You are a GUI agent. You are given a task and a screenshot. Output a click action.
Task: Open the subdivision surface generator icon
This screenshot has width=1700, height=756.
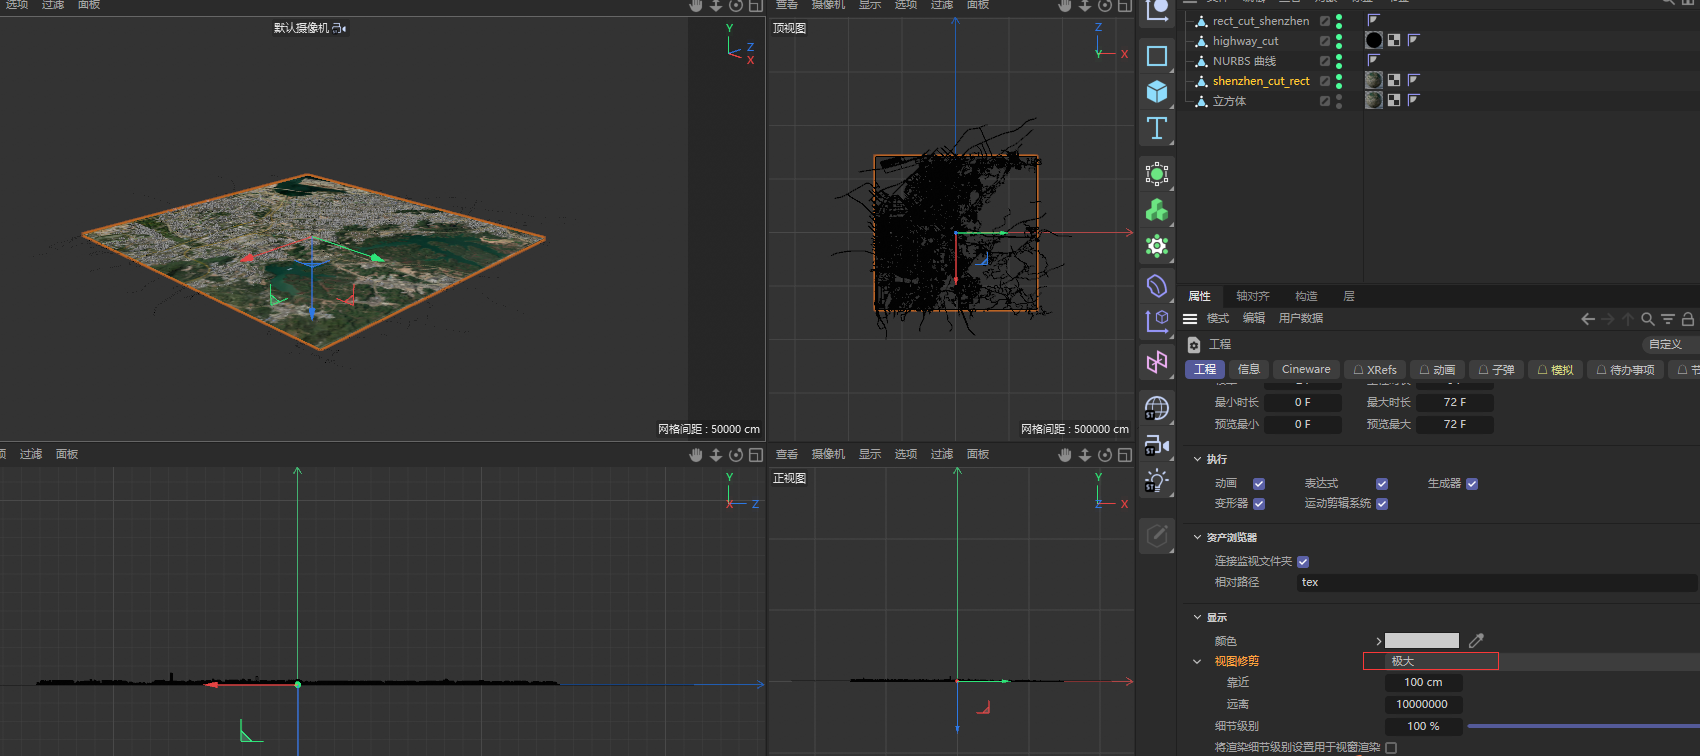[x=1157, y=174]
